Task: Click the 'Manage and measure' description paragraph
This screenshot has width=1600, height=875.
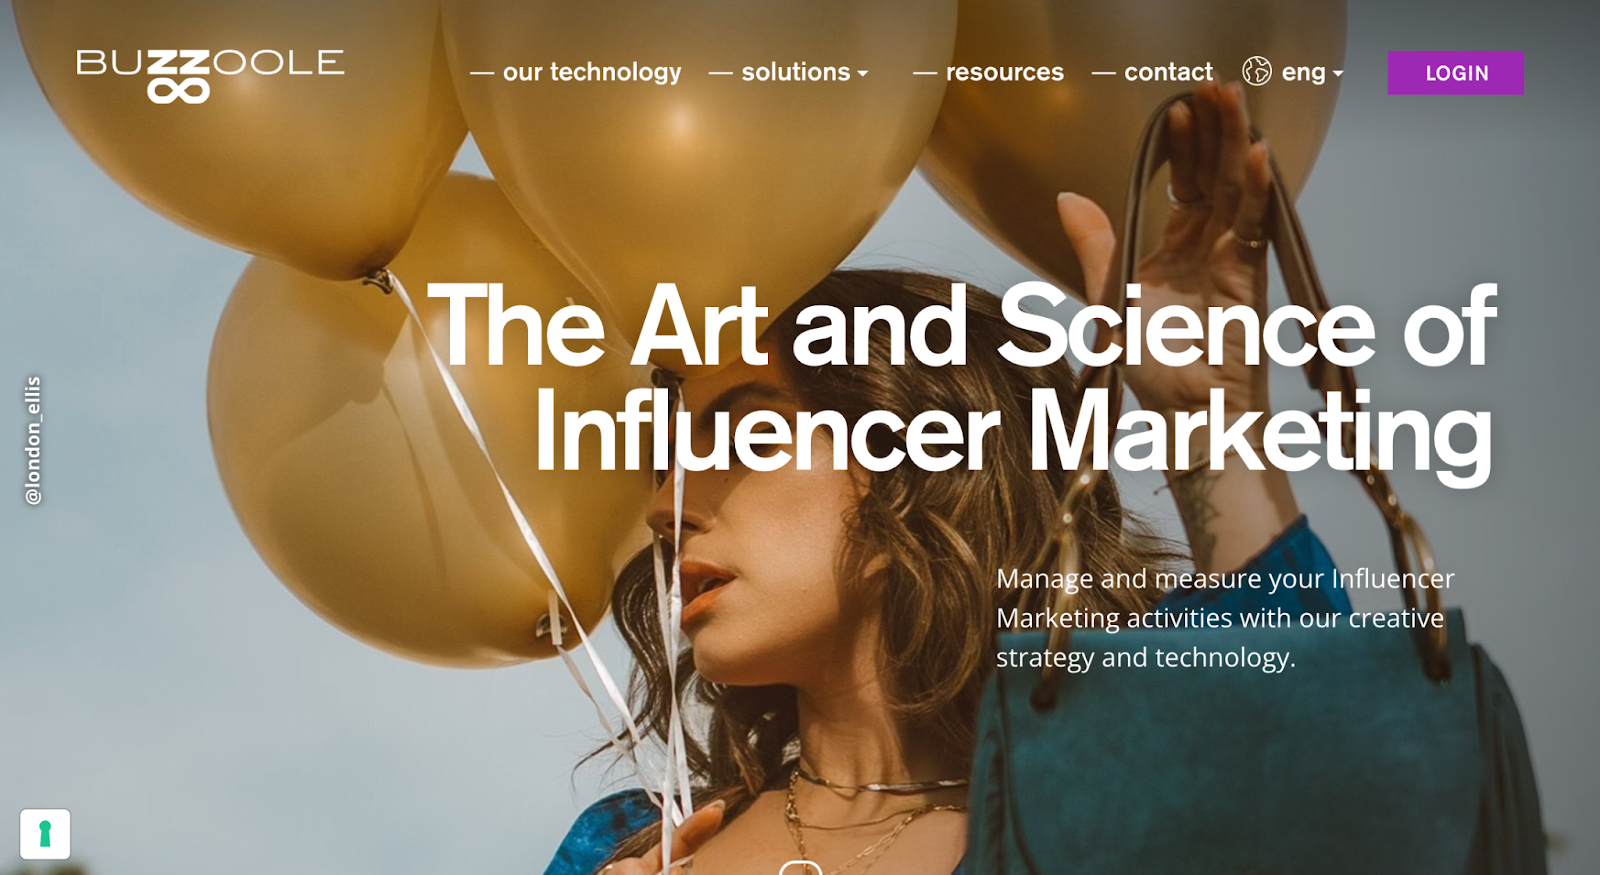Action: [1225, 618]
